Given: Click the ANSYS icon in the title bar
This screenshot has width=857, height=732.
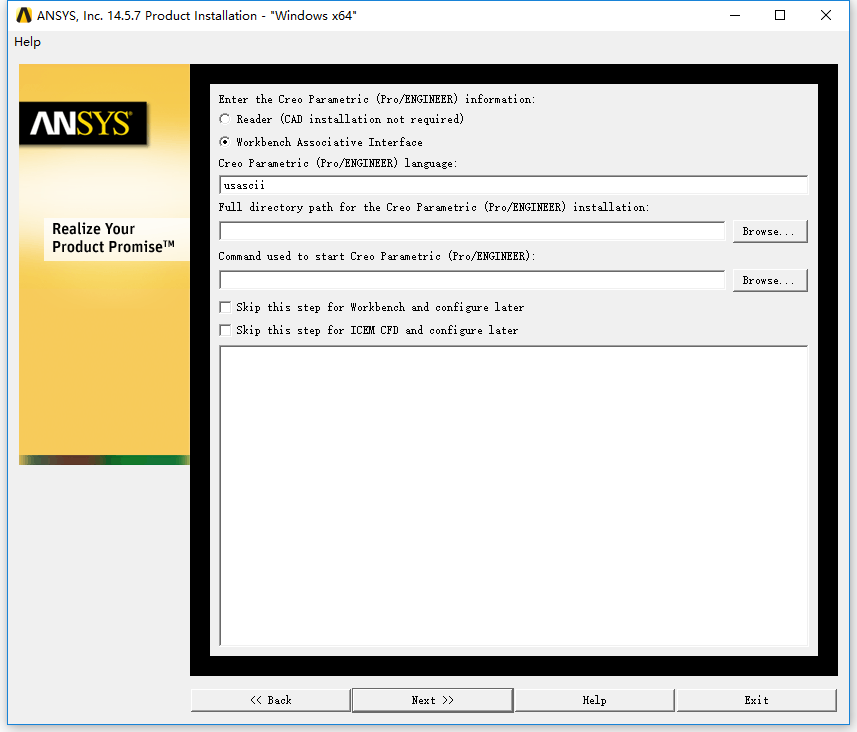Looking at the screenshot, I should click(x=24, y=15).
